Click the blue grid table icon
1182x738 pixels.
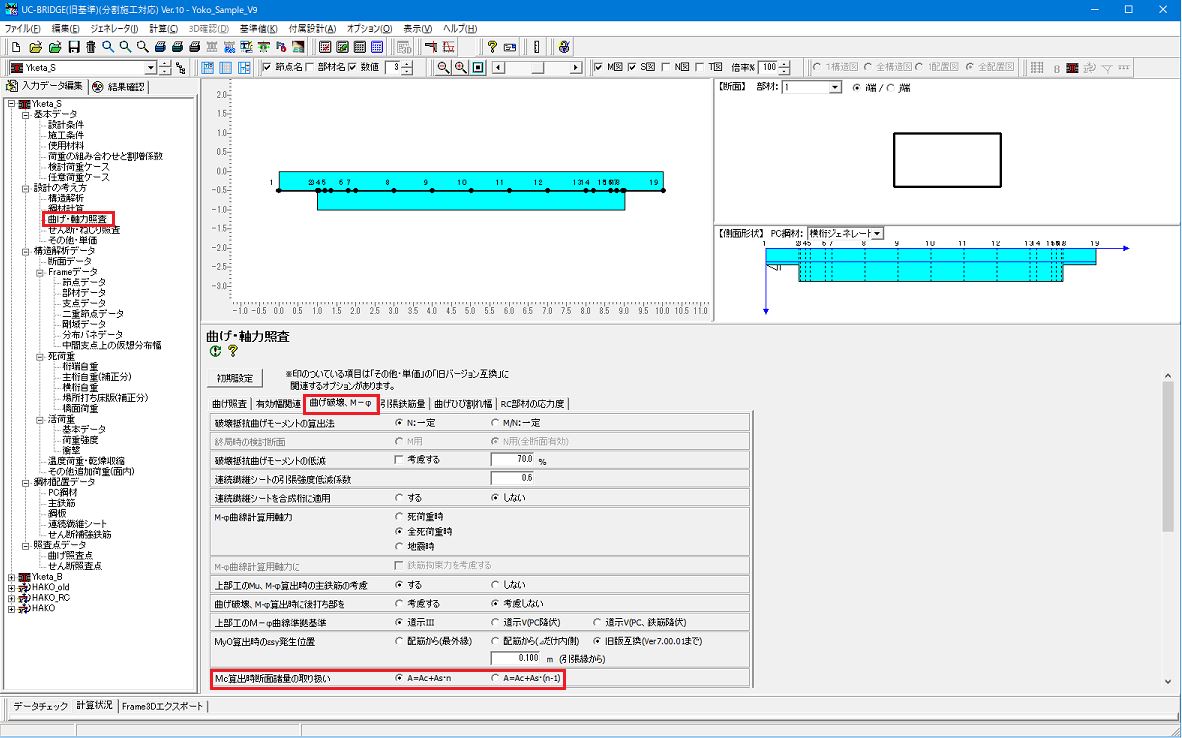[377, 47]
